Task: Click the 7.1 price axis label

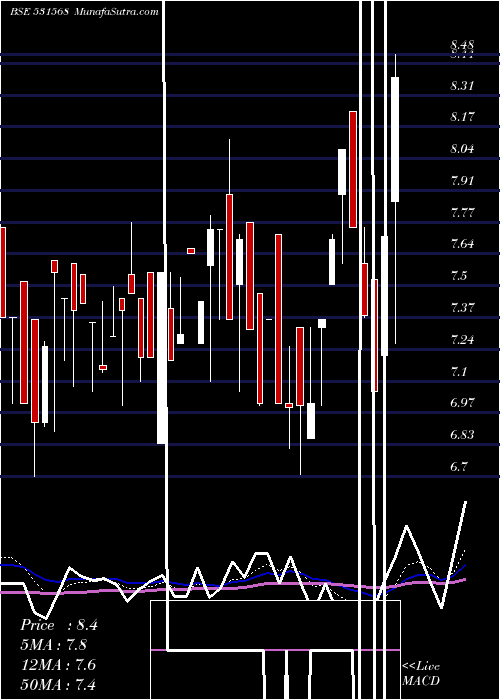Action: pyautogui.click(x=459, y=371)
